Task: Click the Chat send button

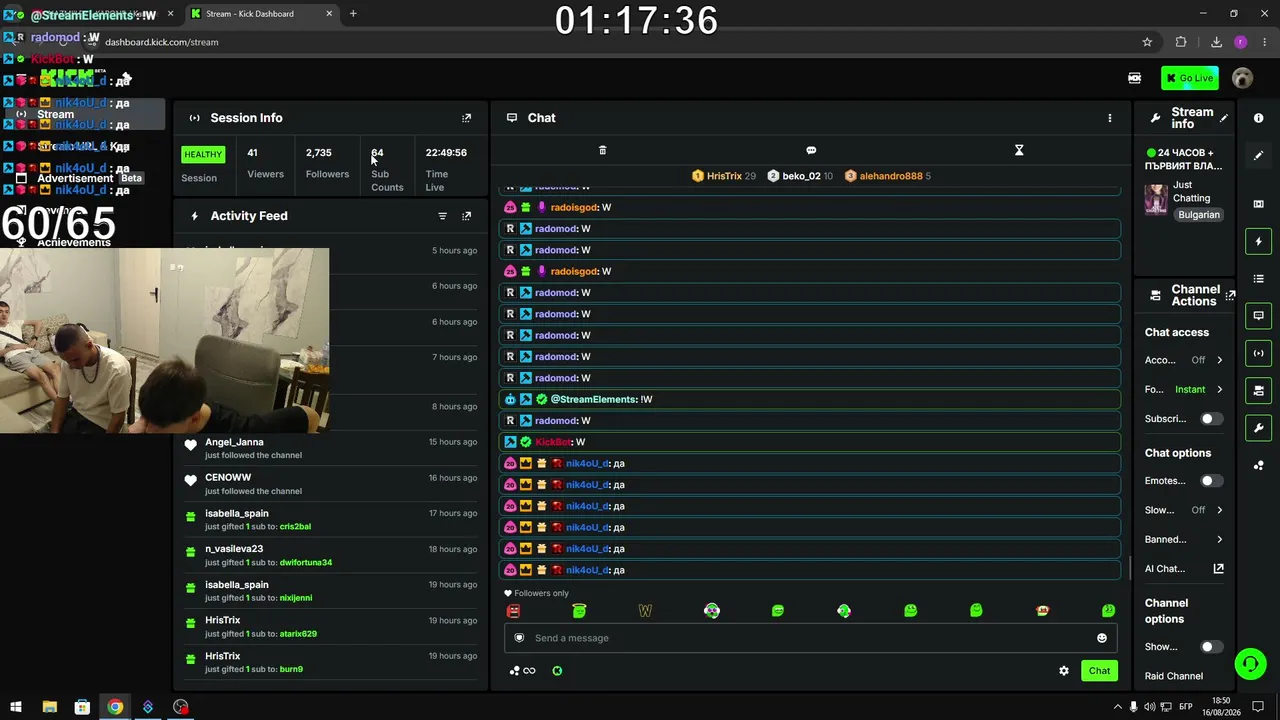Action: point(1099,671)
